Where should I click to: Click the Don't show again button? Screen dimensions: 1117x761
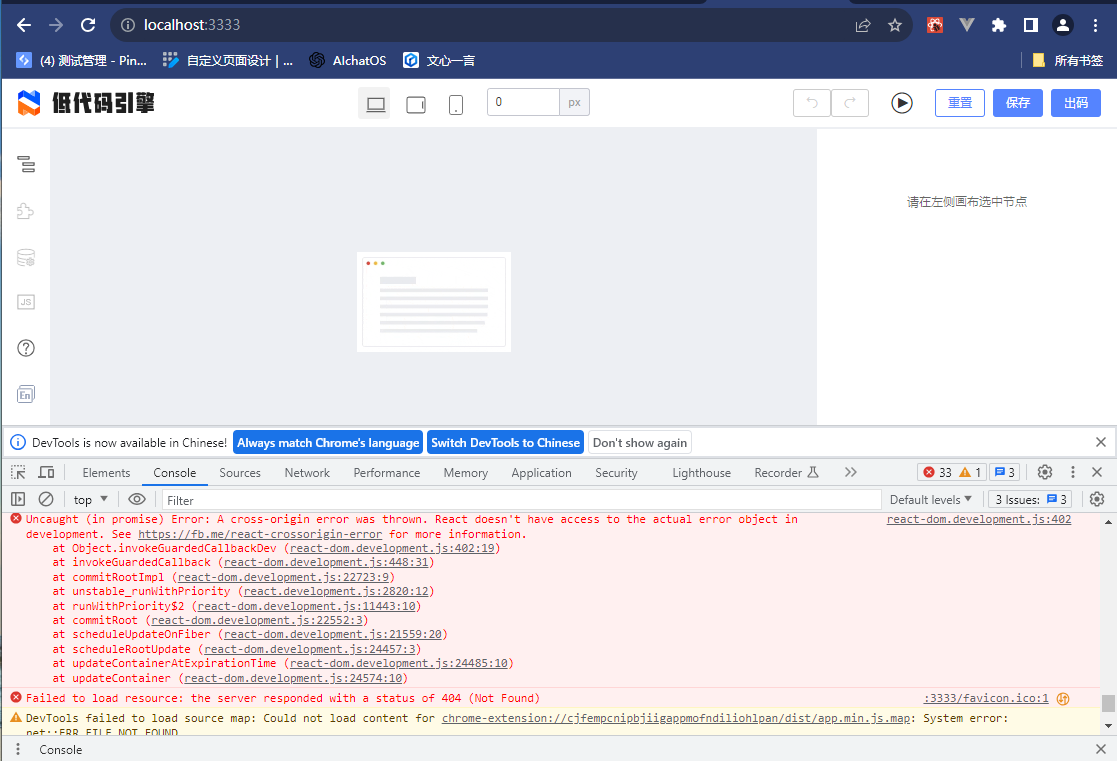click(x=641, y=442)
